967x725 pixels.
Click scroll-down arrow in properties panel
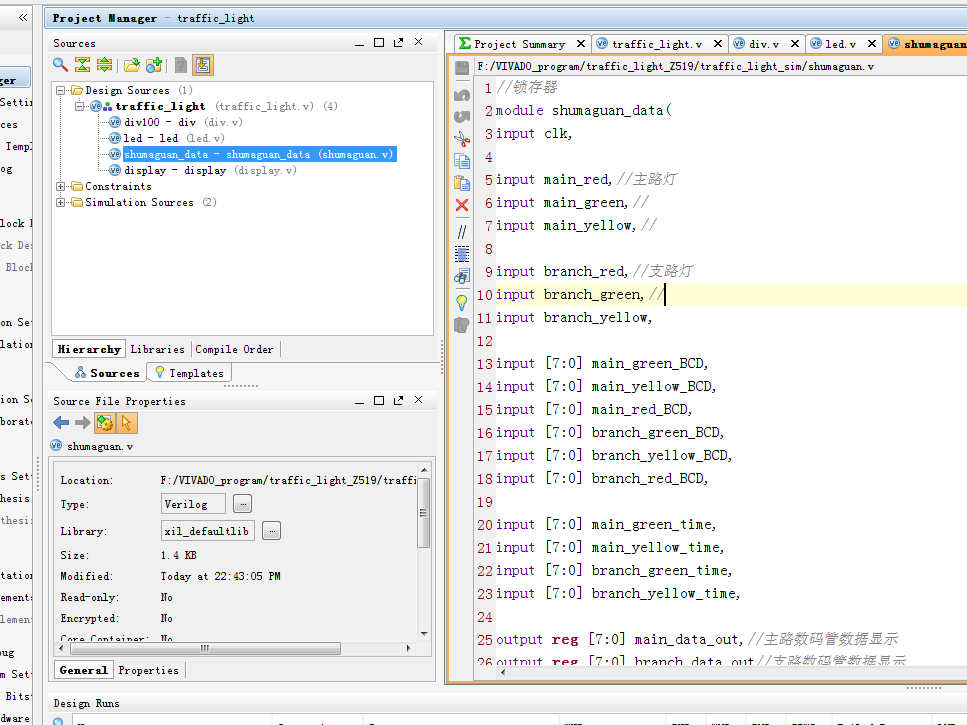424,634
